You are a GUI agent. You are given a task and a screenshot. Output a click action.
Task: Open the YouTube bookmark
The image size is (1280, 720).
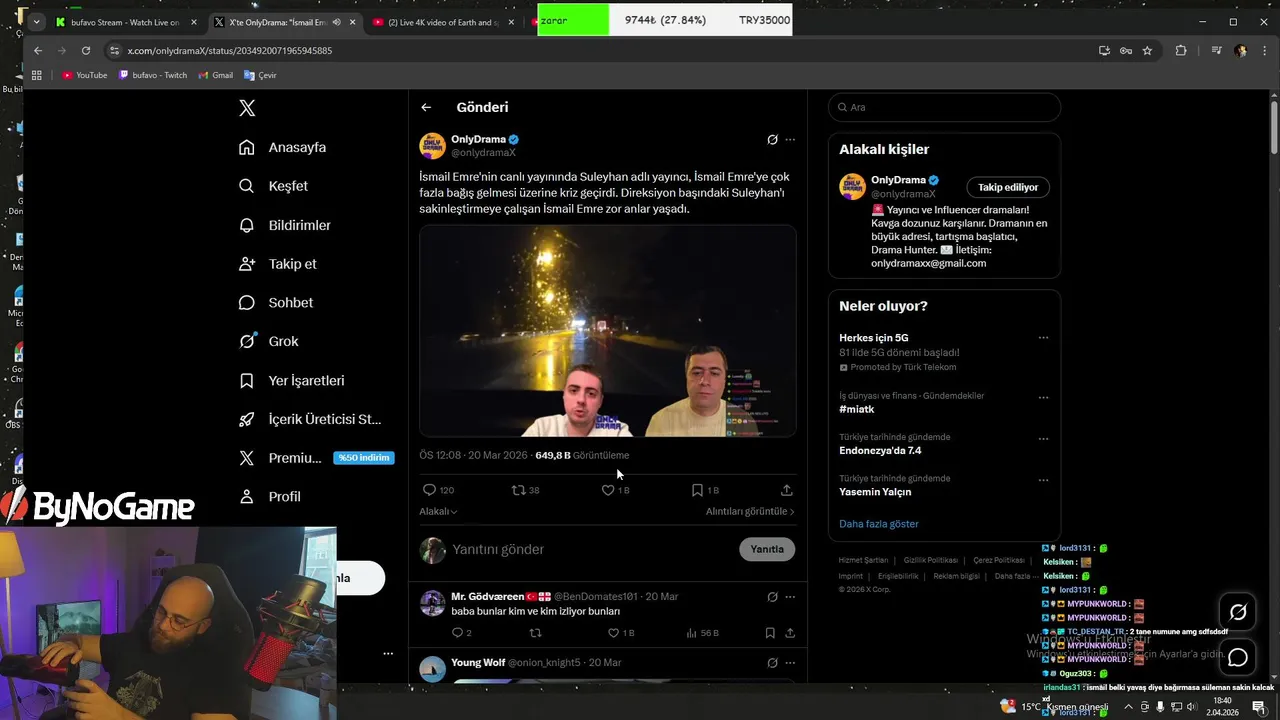[85, 75]
